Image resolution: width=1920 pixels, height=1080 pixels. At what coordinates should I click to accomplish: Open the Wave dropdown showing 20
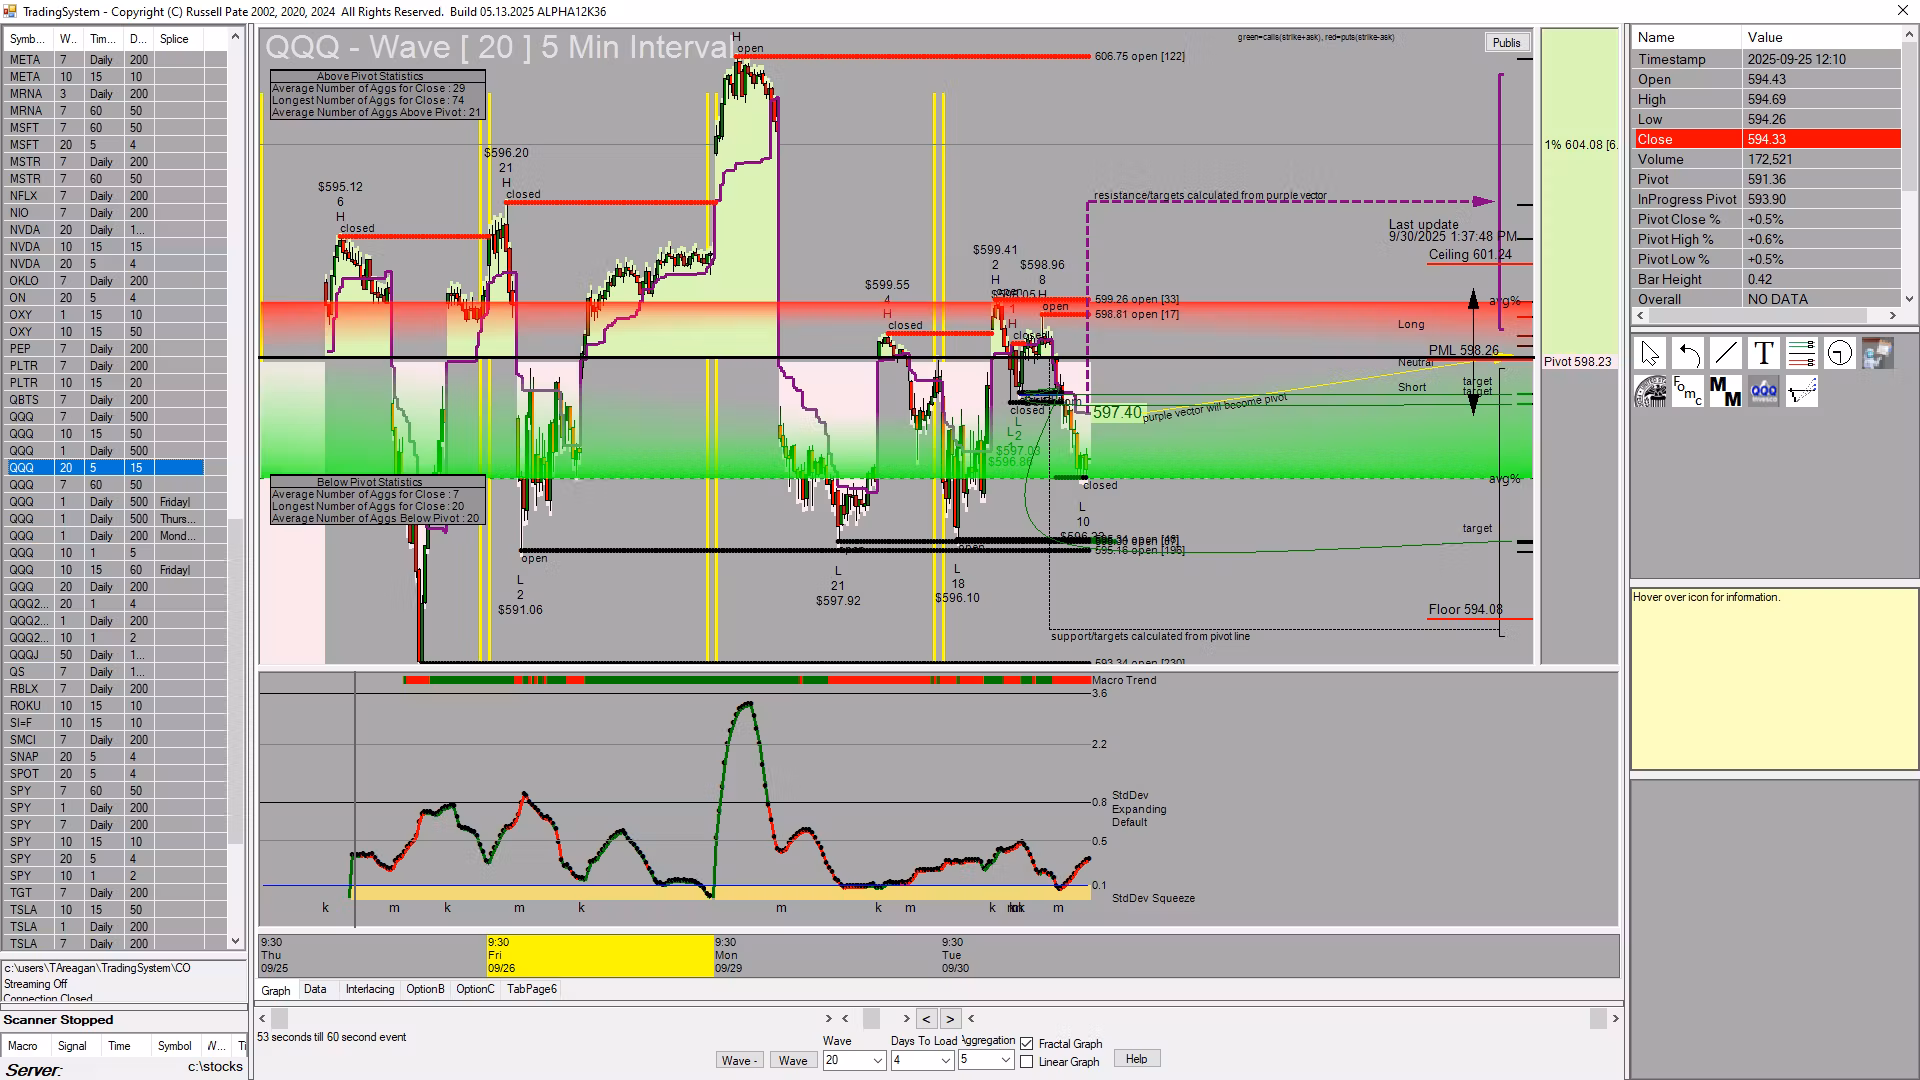(x=878, y=1061)
